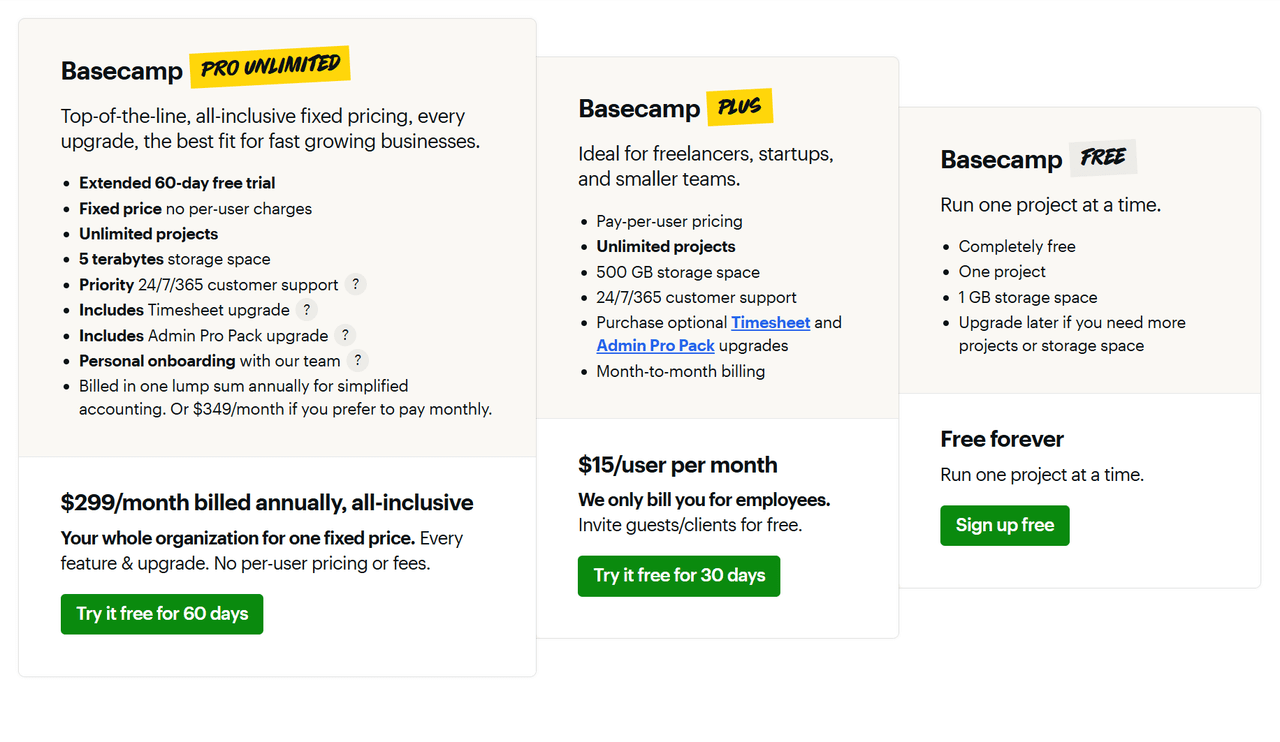The width and height of the screenshot is (1280, 742).
Task: Click the yellow PLUS badge
Action: 740,107
